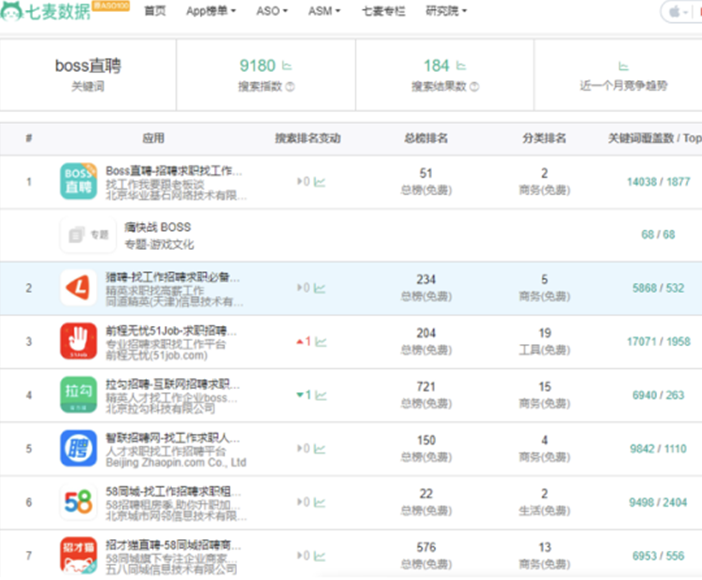Click 专题 icon beside 痛快战 BOSS
The height and width of the screenshot is (580, 702).
tap(89, 234)
